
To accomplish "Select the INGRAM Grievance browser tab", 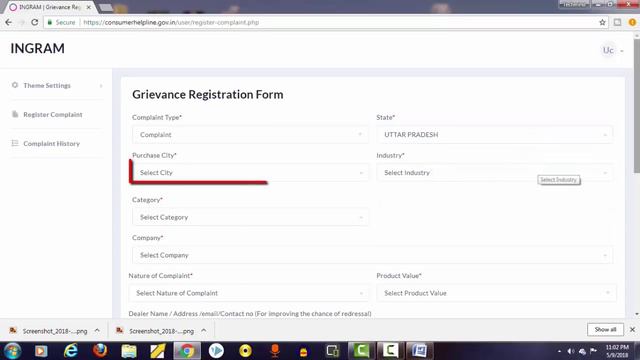I will (49, 7).
